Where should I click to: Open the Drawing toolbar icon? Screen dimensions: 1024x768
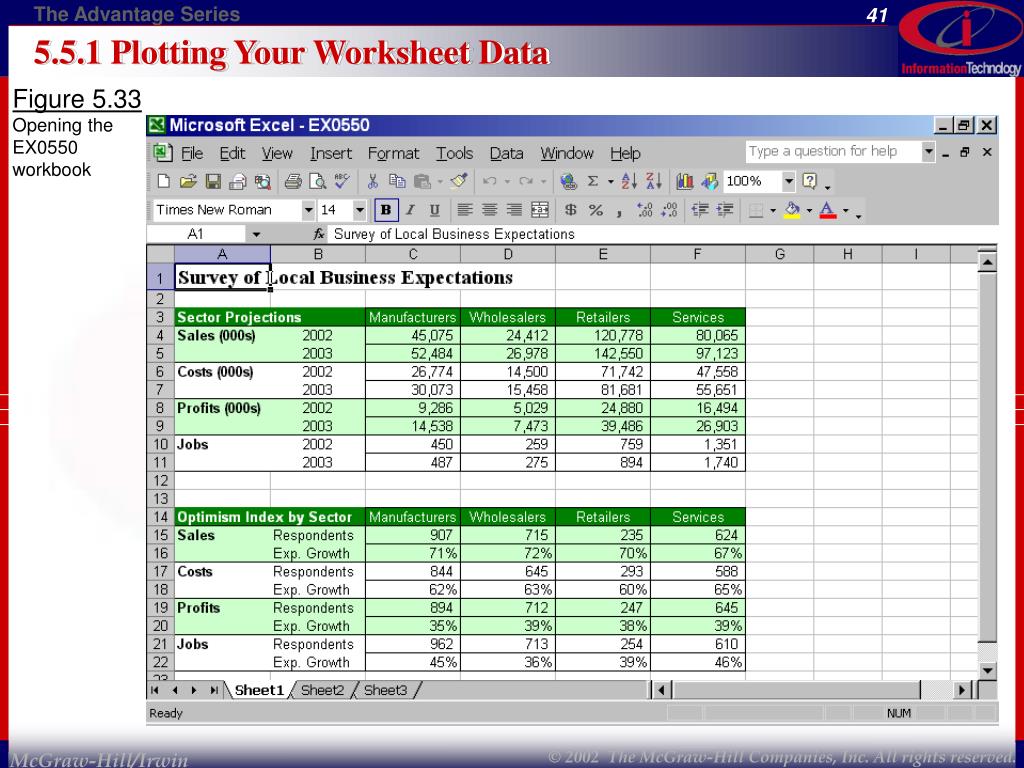point(709,182)
